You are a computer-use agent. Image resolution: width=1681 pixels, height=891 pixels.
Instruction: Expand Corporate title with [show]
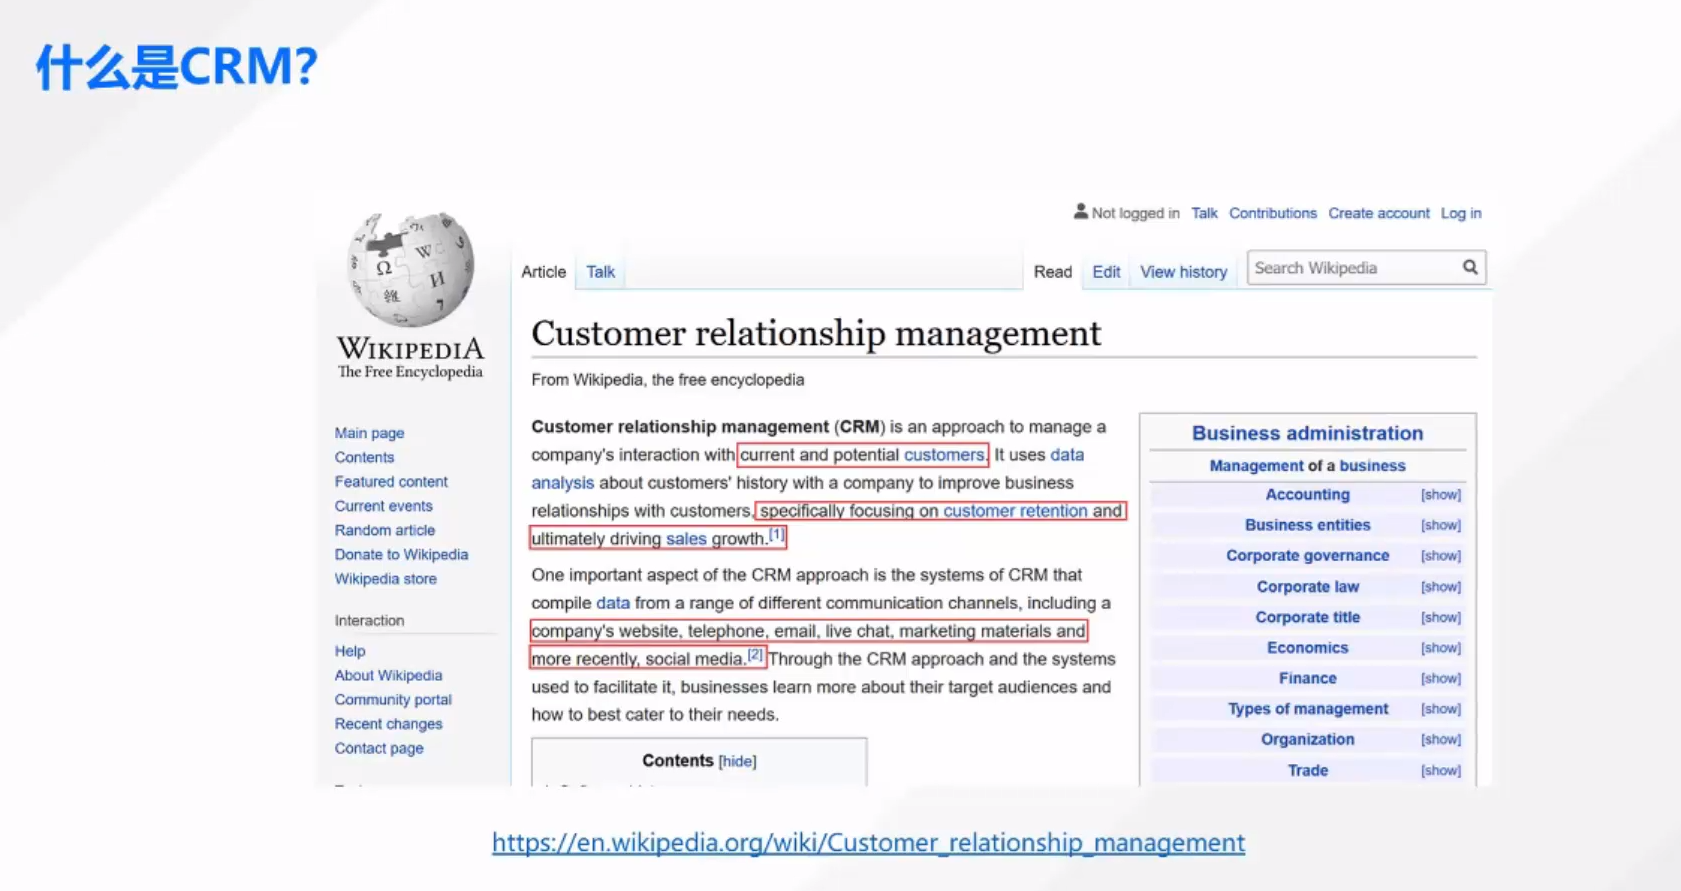1441,618
